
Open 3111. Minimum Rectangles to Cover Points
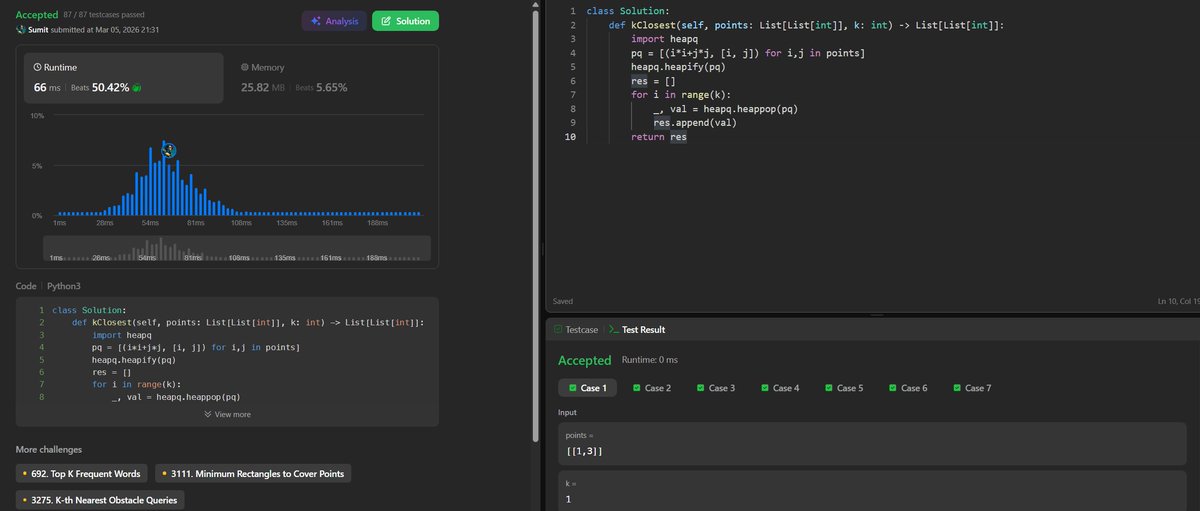pos(254,473)
